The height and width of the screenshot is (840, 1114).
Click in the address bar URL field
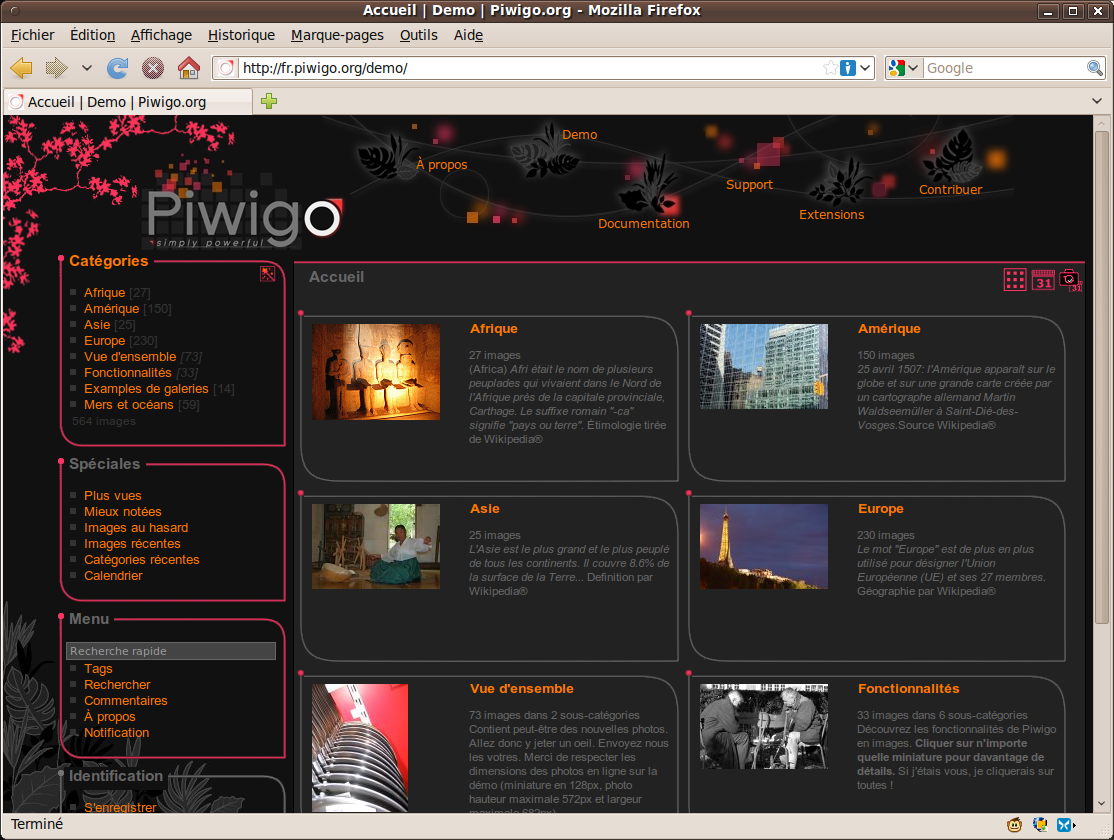click(x=529, y=68)
